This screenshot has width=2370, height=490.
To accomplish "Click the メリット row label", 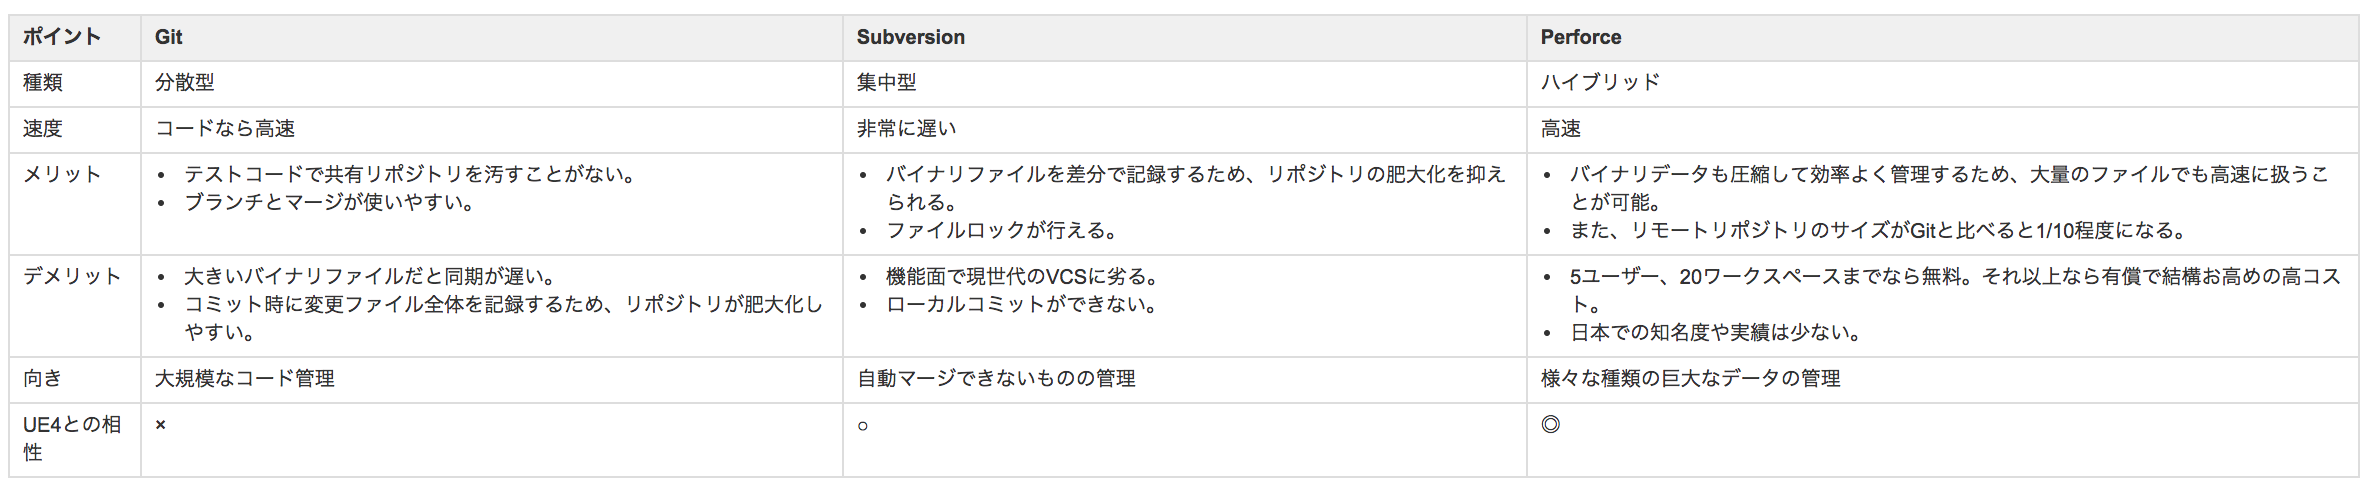I will (x=62, y=175).
